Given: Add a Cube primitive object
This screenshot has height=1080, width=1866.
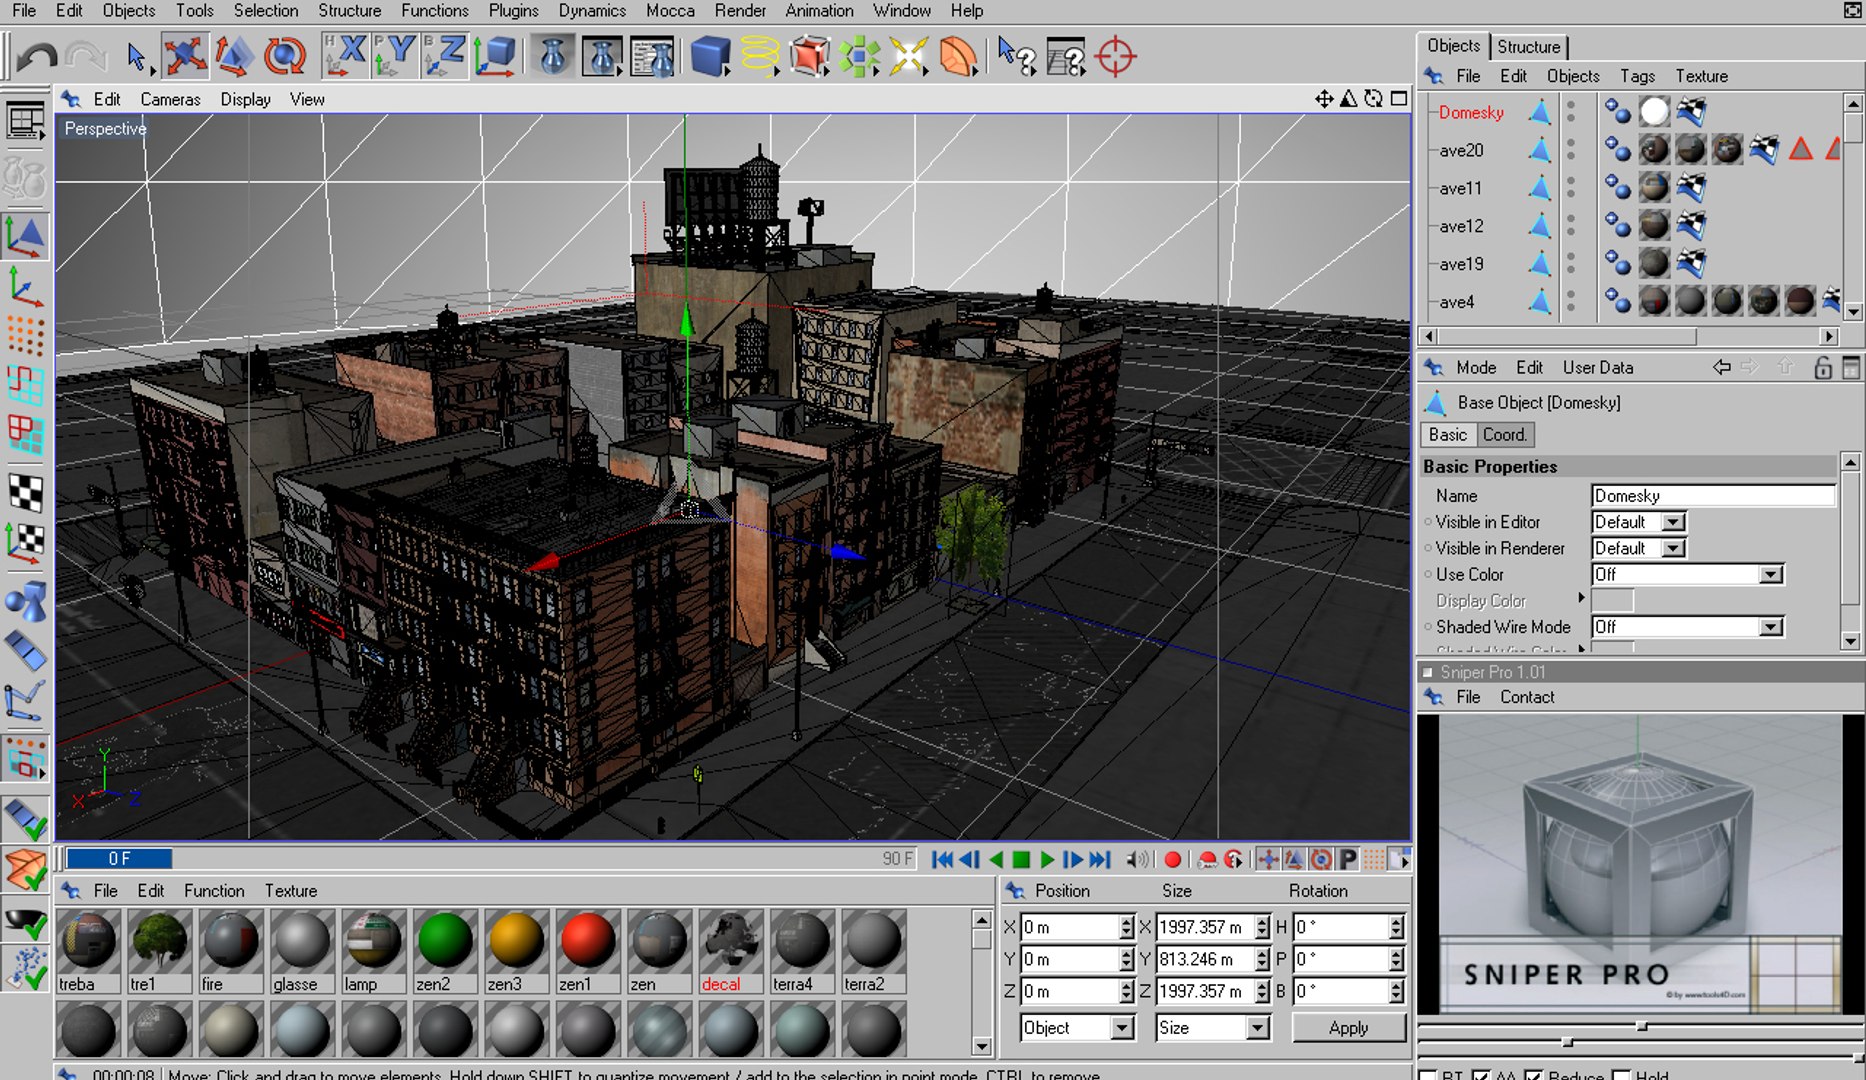Looking at the screenshot, I should click(711, 56).
